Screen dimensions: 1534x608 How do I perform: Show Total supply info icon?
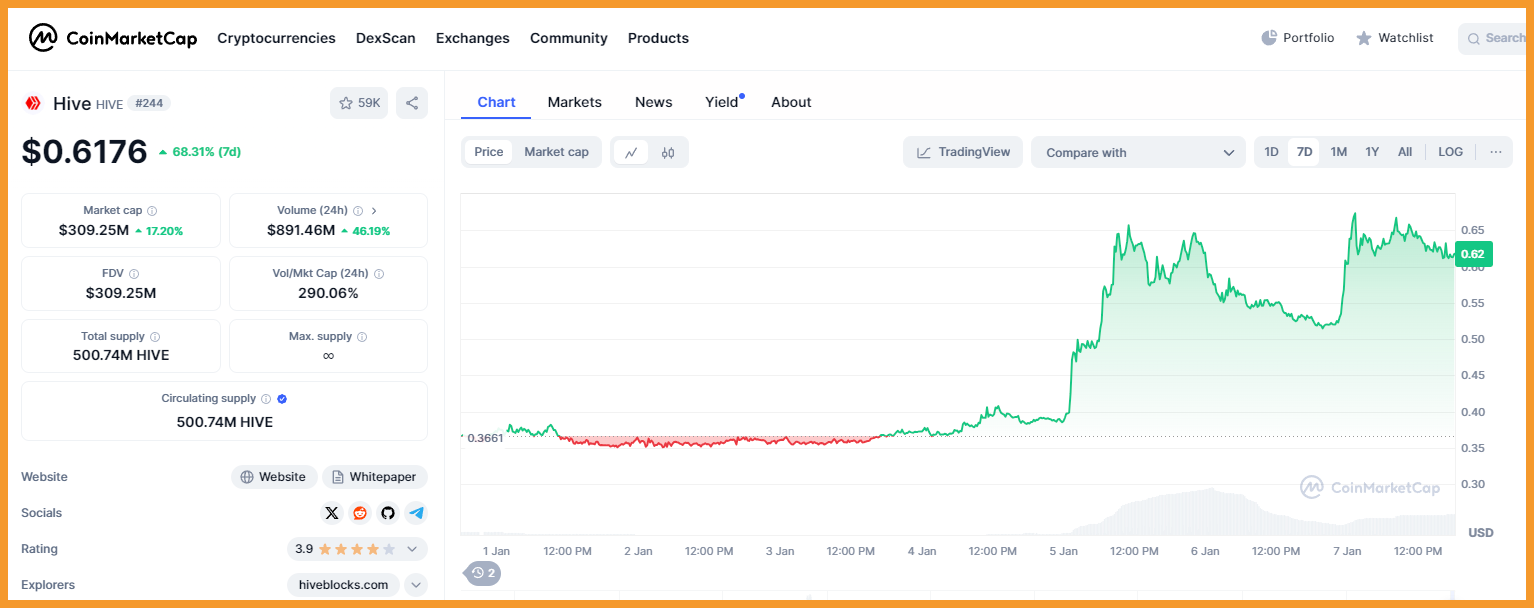point(155,337)
